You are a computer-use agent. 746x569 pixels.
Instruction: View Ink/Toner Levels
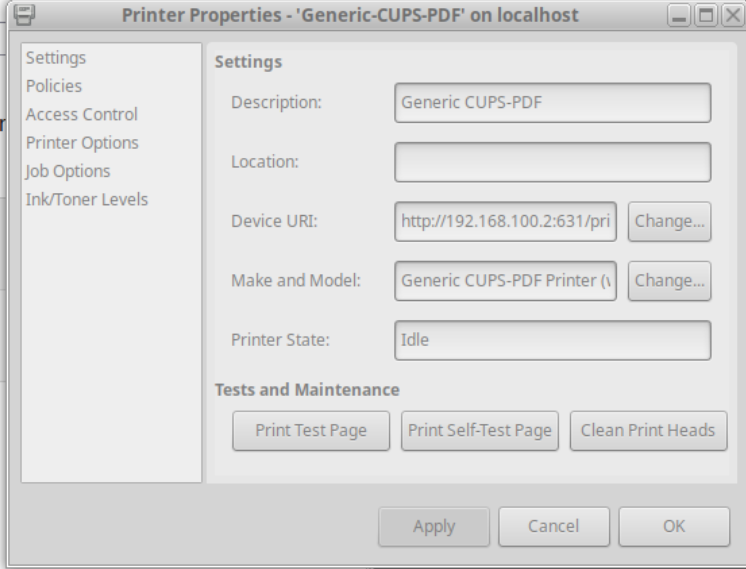pos(87,199)
